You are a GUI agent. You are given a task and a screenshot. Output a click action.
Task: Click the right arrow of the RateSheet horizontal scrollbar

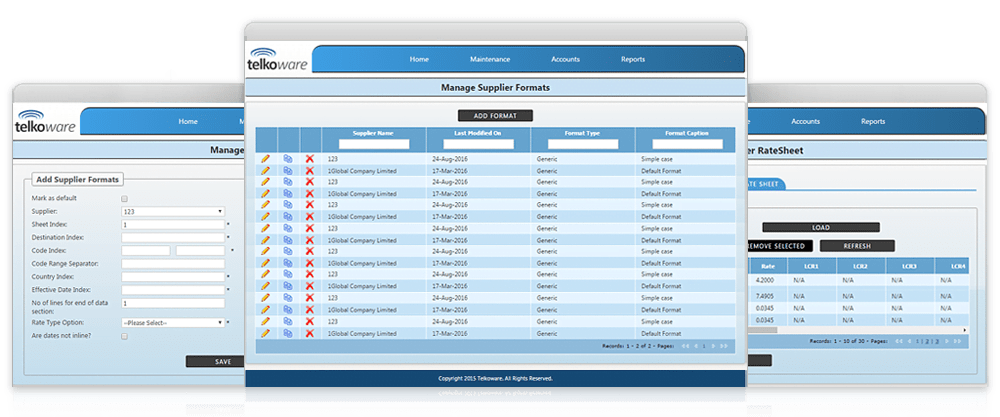[x=964, y=330]
